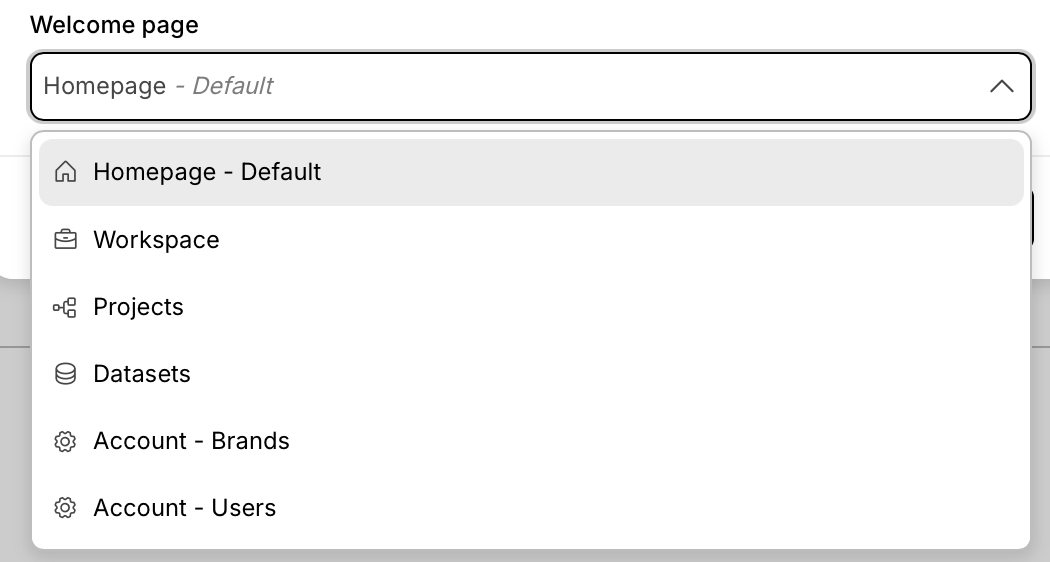The width and height of the screenshot is (1050, 562).
Task: Click the gear icon for Account - Users
Action: (x=65, y=508)
